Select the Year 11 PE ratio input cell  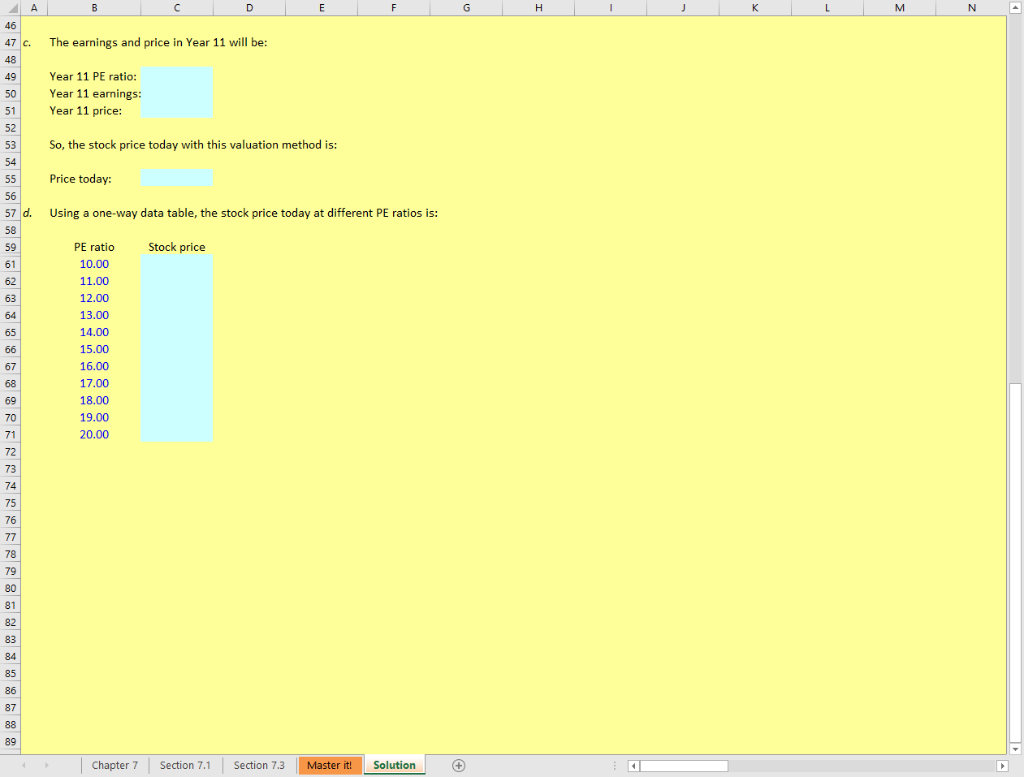pos(177,76)
